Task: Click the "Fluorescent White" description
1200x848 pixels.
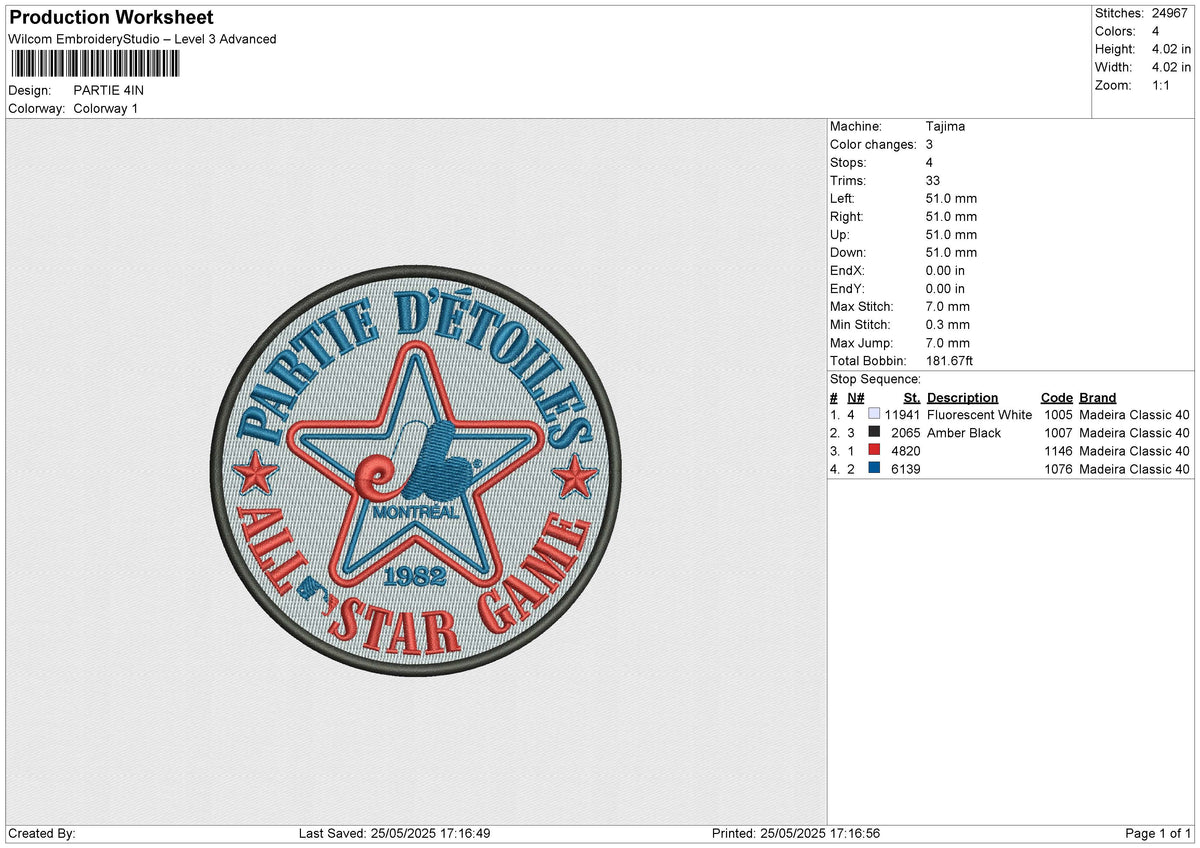Action: coord(980,415)
